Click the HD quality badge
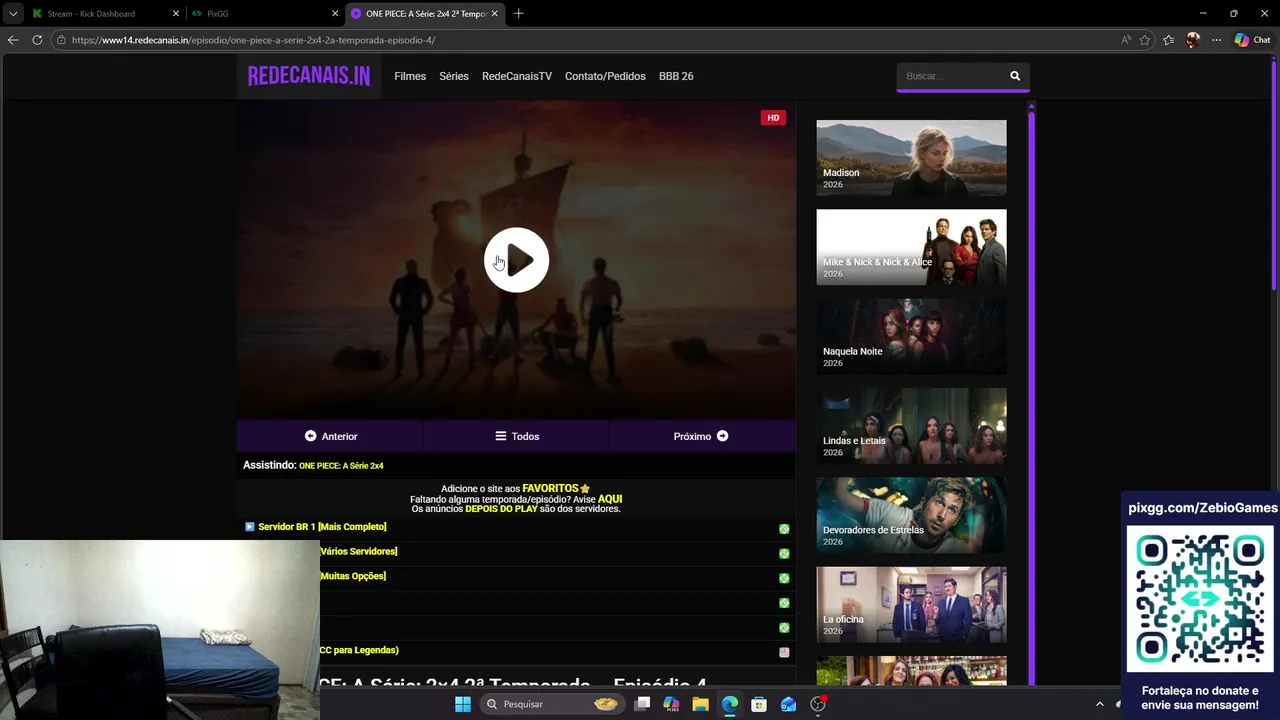The width and height of the screenshot is (1280, 720). coord(773,118)
